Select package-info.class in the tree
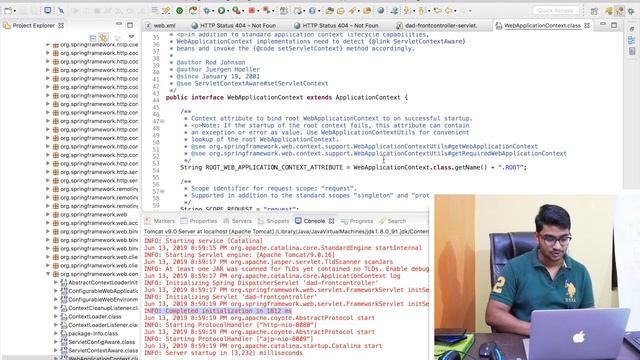 click(93, 333)
